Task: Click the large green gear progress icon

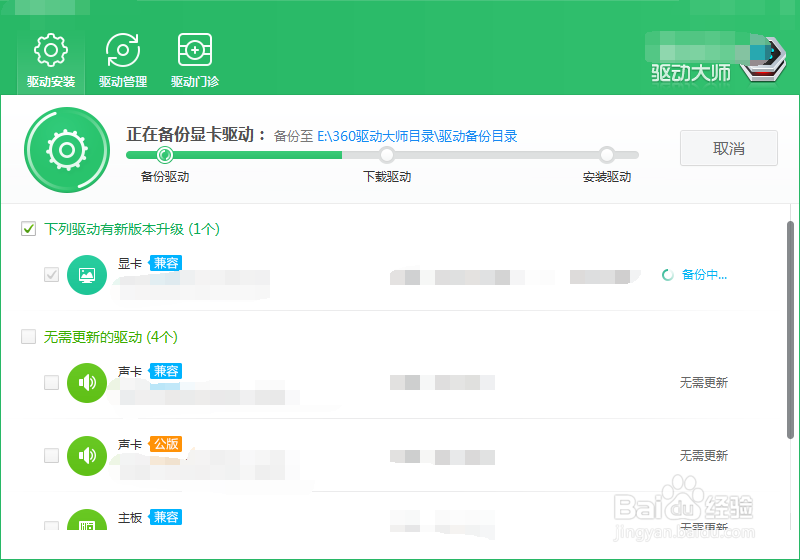Action: [x=67, y=150]
